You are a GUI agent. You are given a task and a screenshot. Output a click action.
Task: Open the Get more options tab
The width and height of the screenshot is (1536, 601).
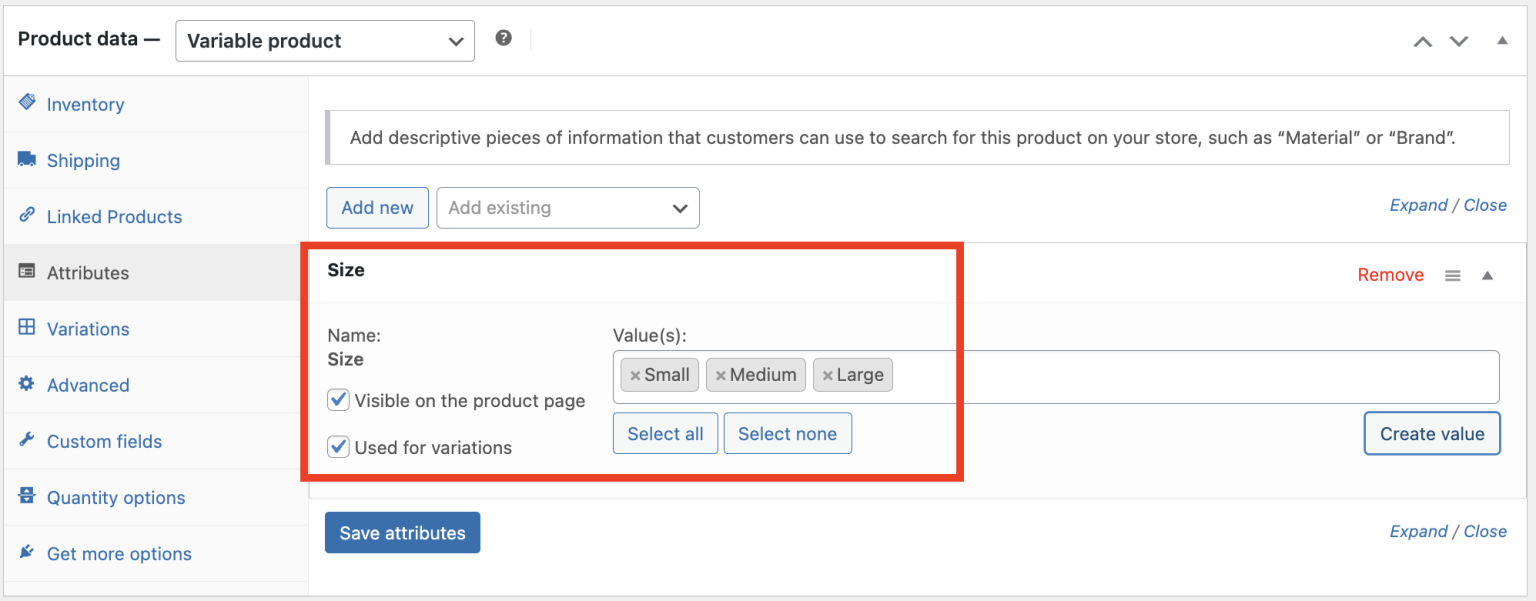(x=119, y=553)
